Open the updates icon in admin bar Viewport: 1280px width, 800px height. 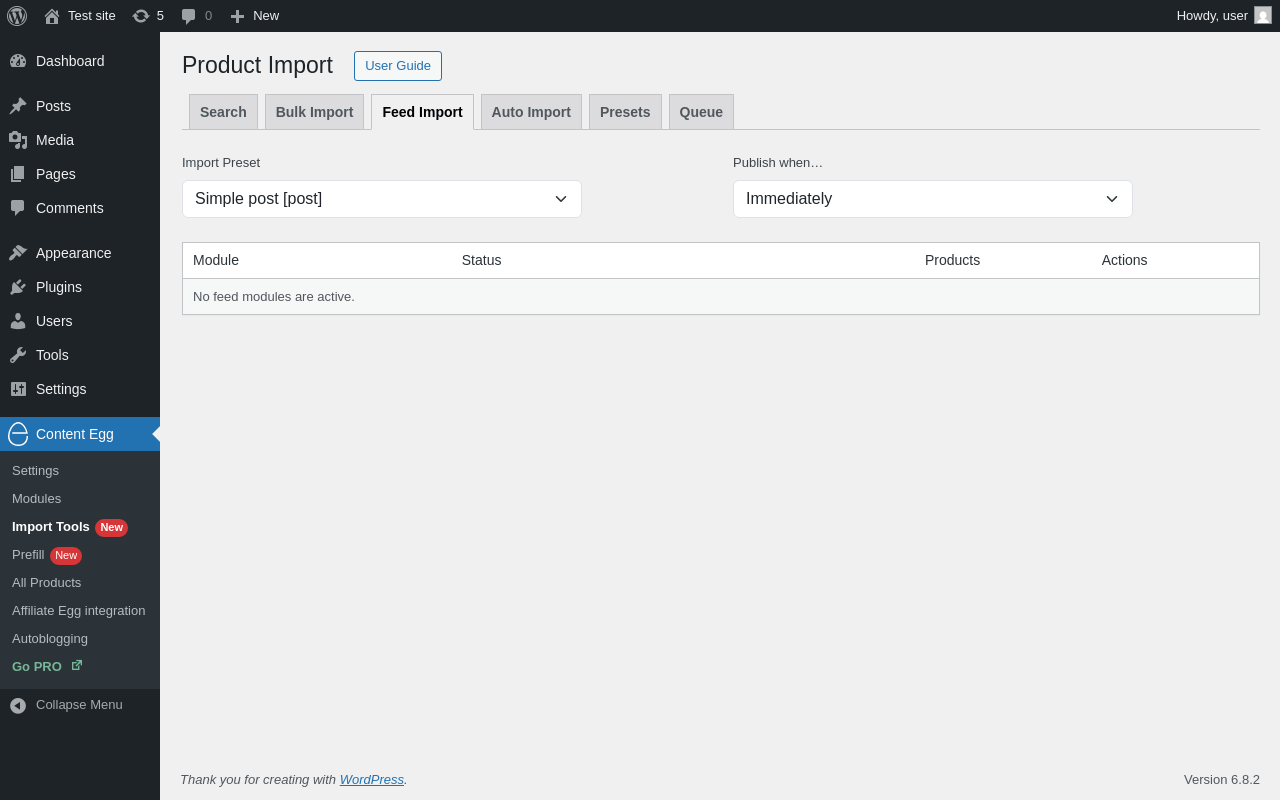141,16
